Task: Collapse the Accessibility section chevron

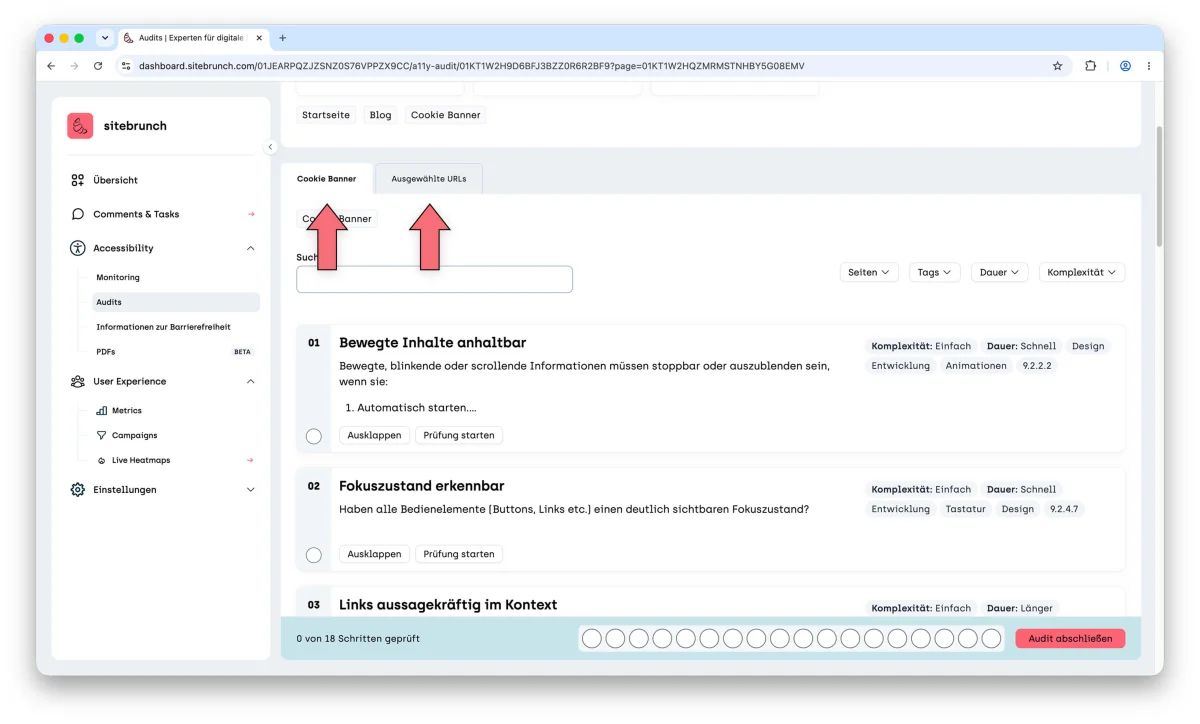Action: pyautogui.click(x=251, y=248)
